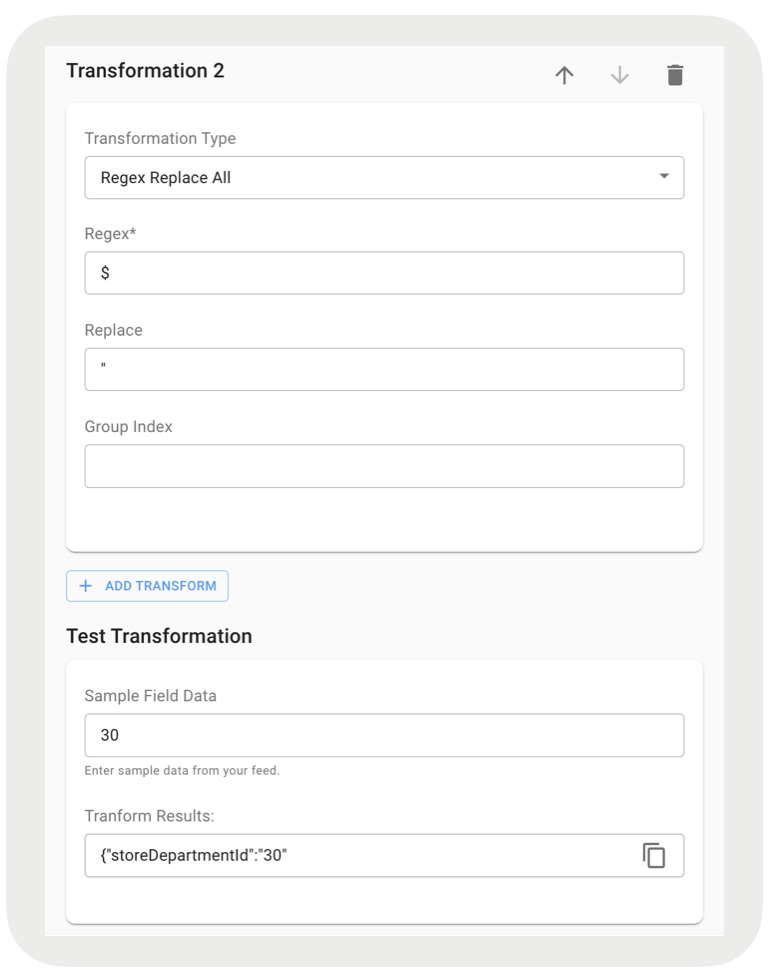
Task: Click the Group Index input field
Action: [x=384, y=466]
